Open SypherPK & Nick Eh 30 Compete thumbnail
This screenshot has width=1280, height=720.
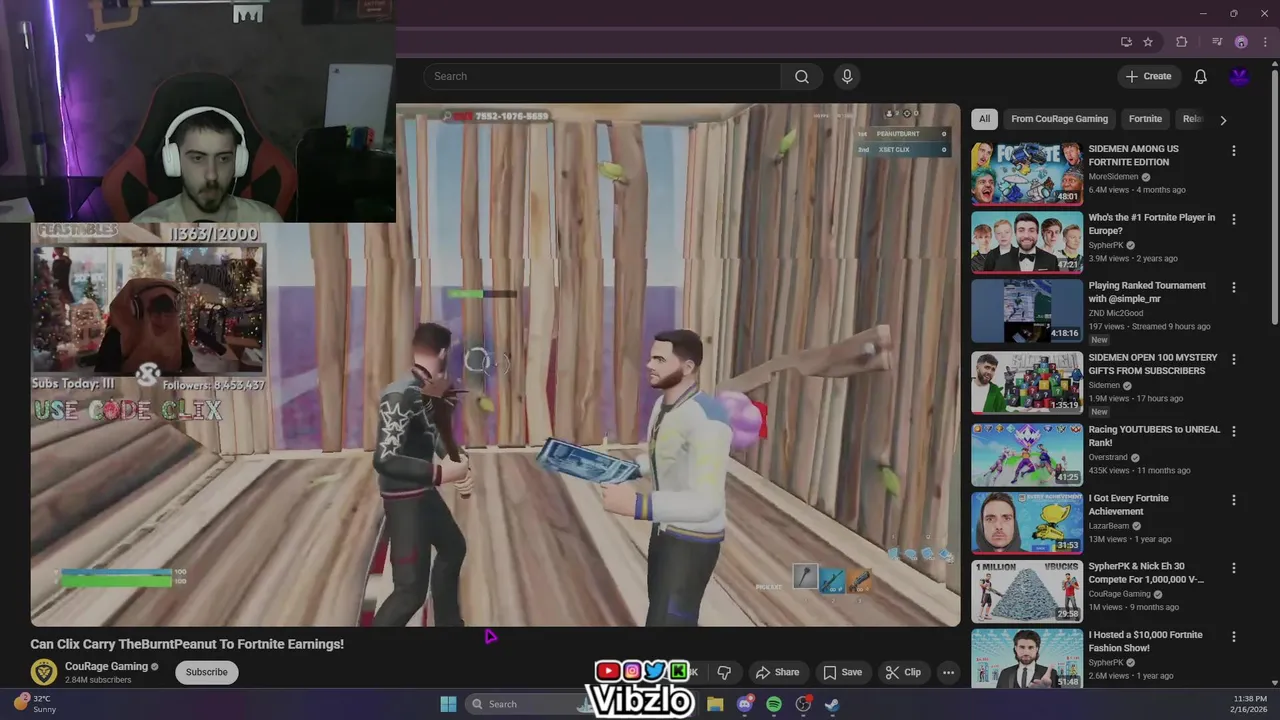tap(1027, 591)
